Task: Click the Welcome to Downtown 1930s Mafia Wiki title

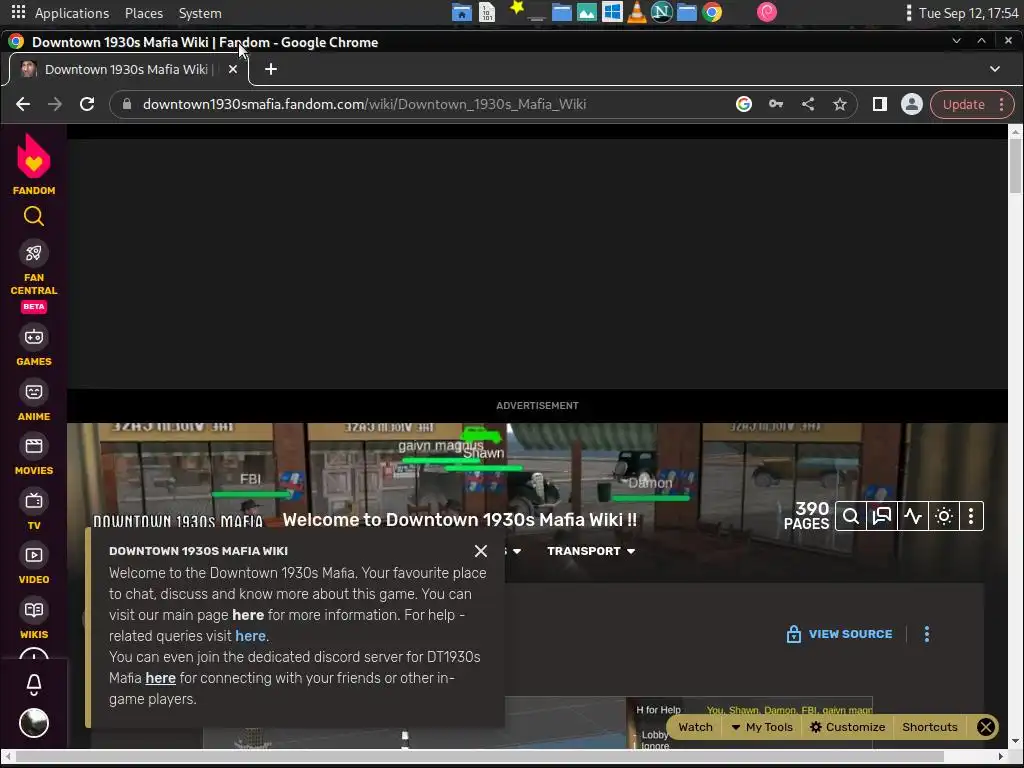Action: point(460,520)
